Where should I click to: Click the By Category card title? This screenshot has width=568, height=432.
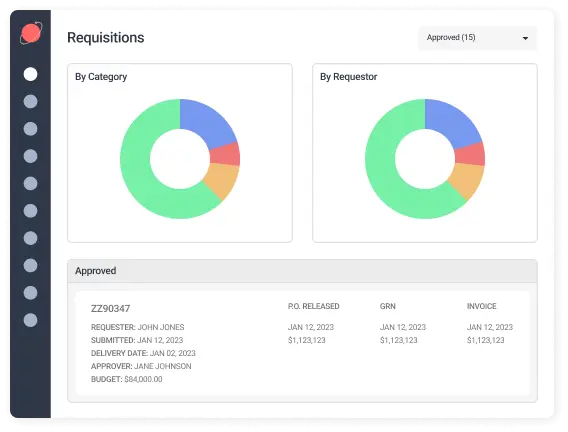pyautogui.click(x=101, y=77)
